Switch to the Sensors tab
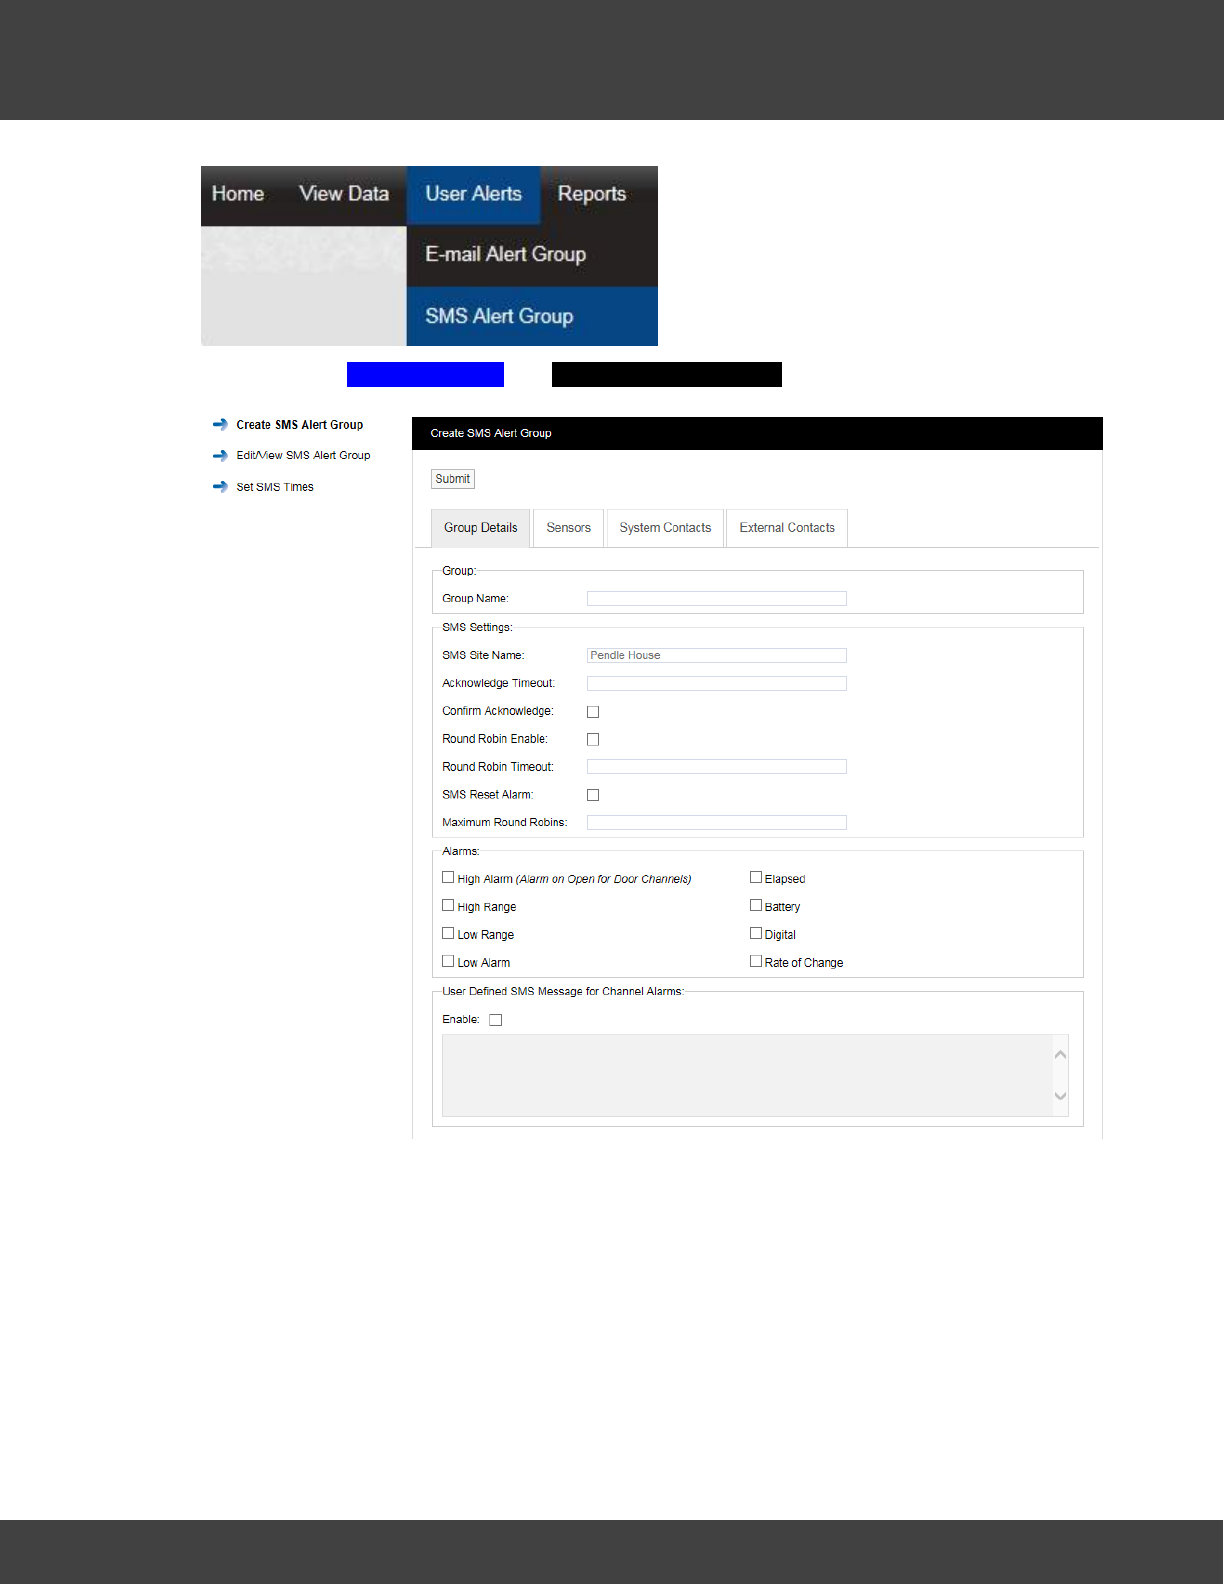The width and height of the screenshot is (1224, 1584). coord(569,528)
